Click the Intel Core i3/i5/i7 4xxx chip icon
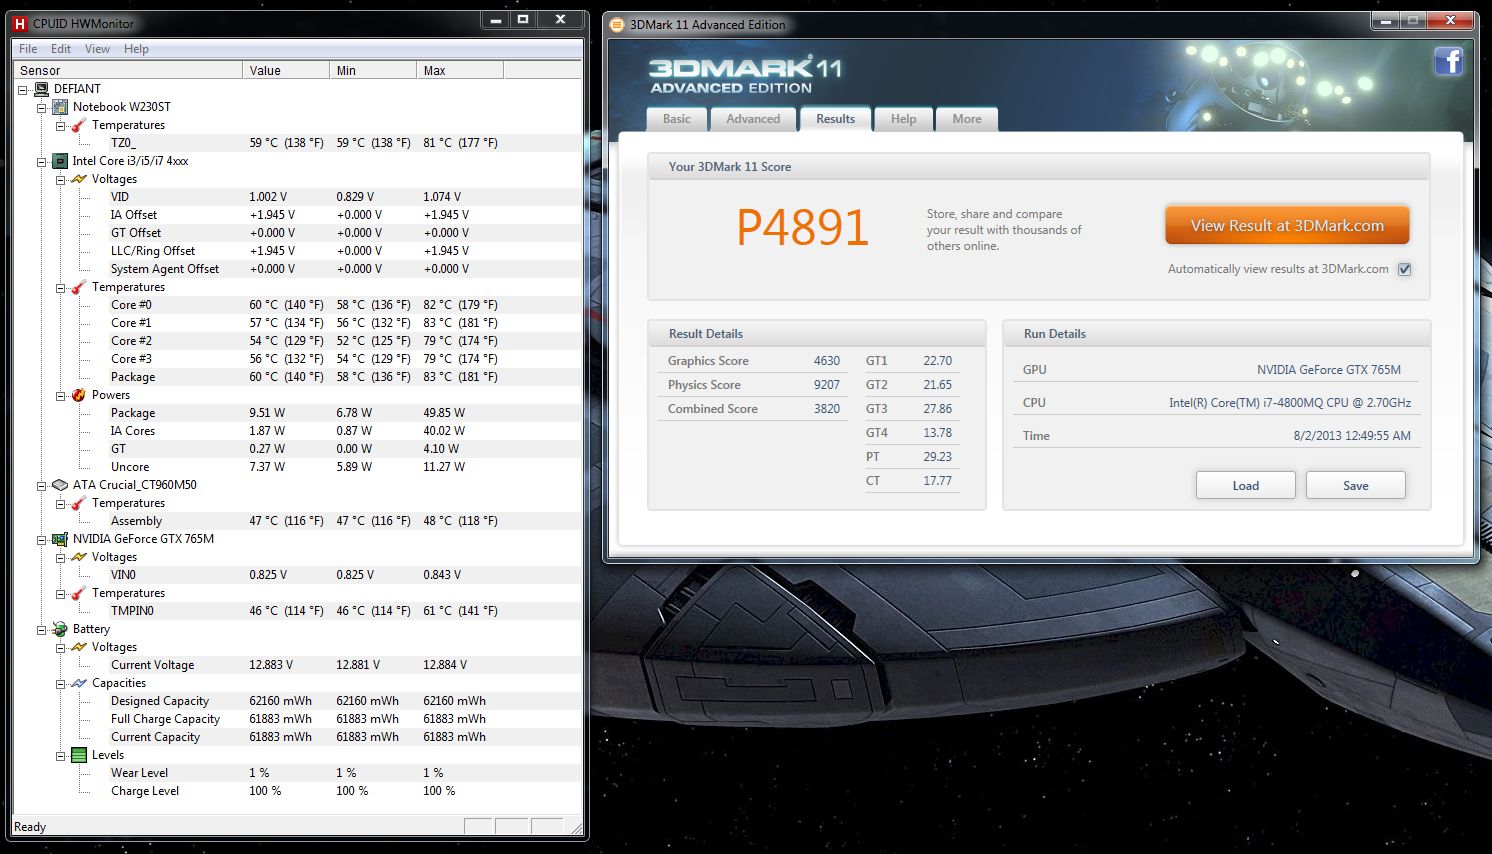Image resolution: width=1492 pixels, height=854 pixels. [60, 161]
